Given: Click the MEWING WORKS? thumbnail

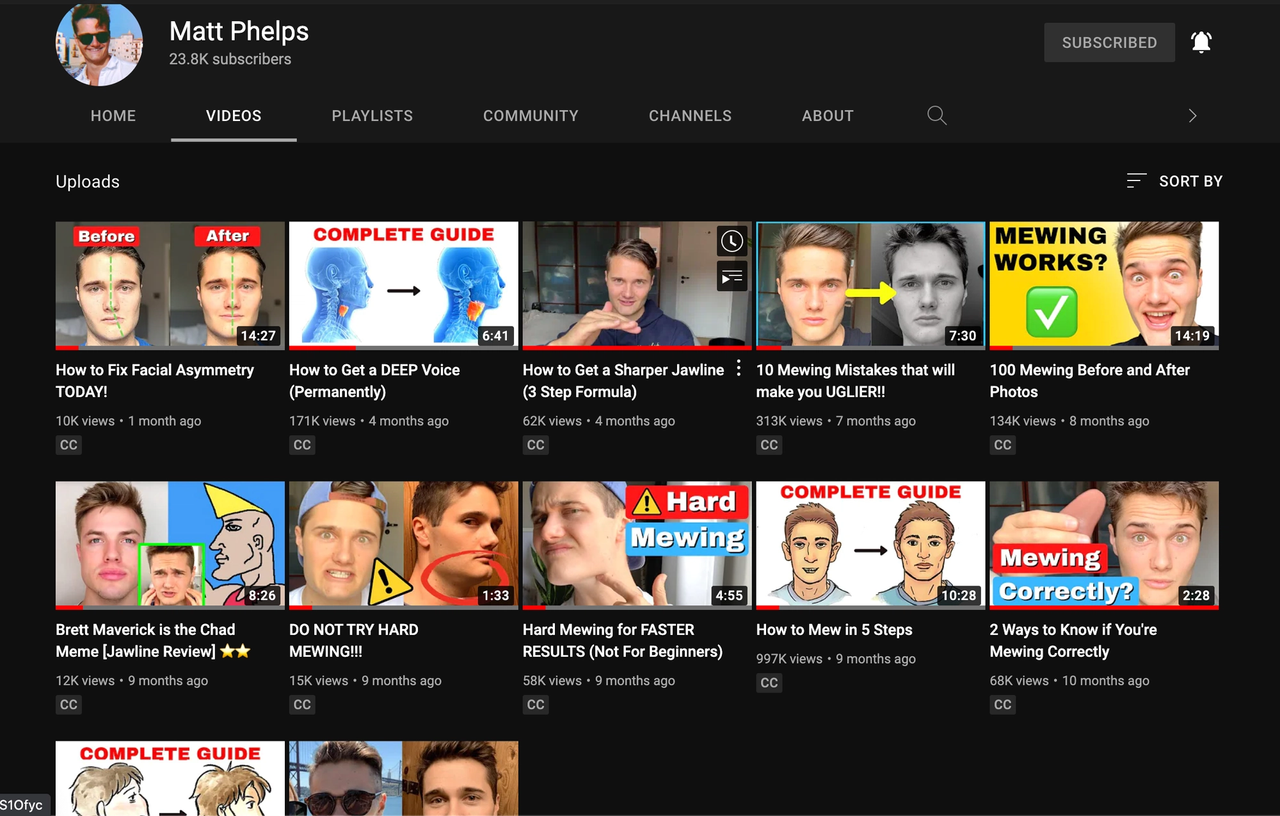Looking at the screenshot, I should pyautogui.click(x=1104, y=285).
